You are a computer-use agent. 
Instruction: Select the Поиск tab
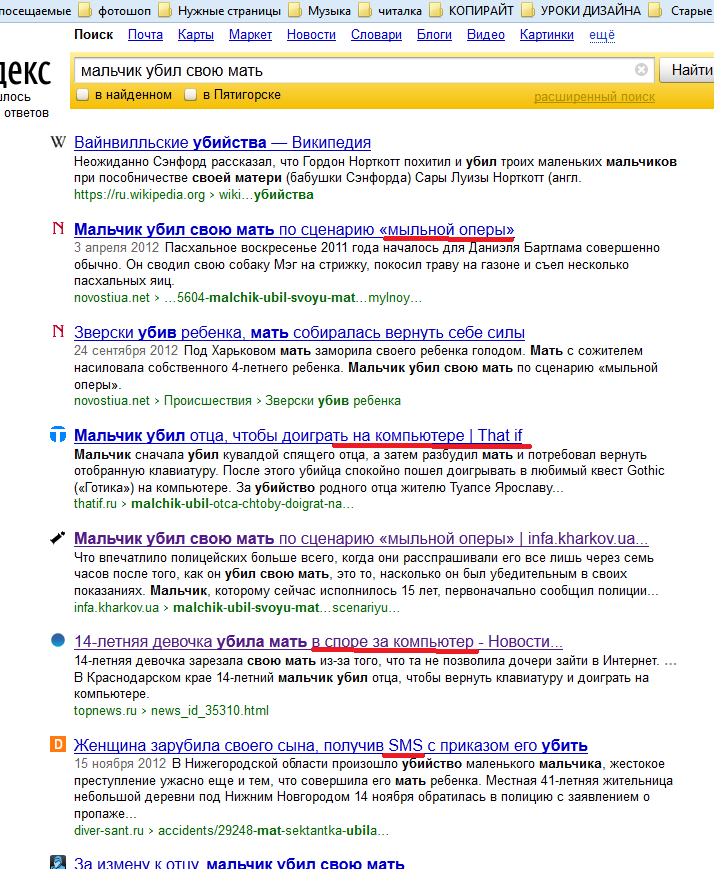tap(94, 34)
